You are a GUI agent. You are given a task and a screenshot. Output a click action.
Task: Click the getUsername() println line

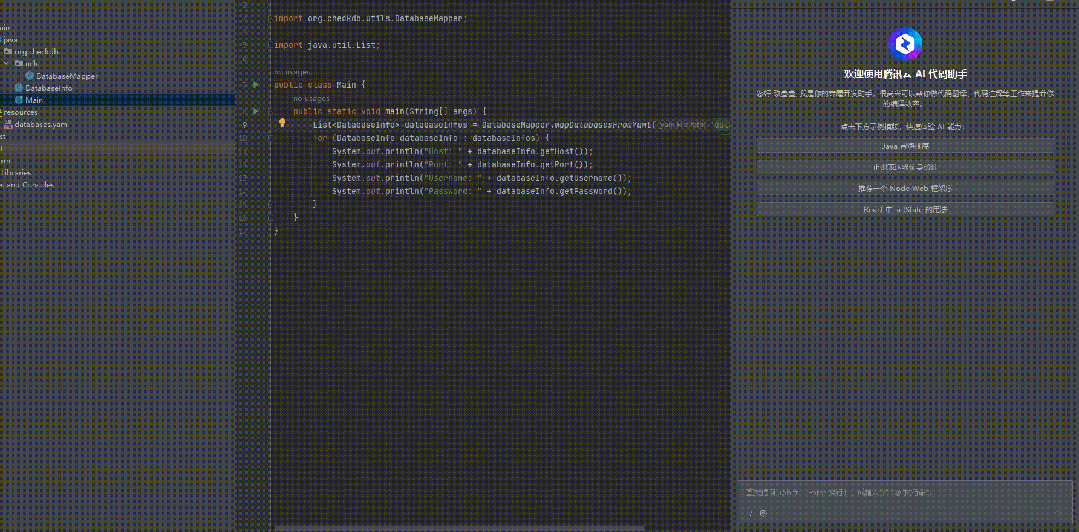click(482, 178)
